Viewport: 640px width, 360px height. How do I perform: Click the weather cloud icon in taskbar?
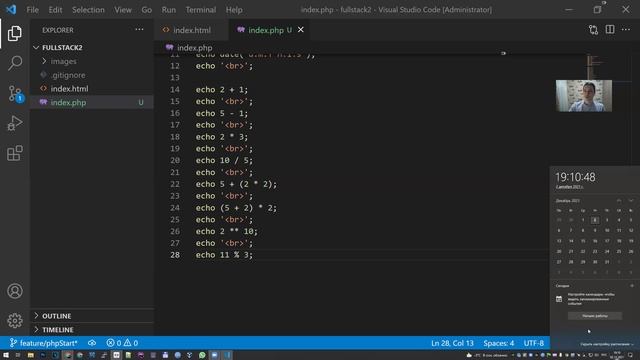click(x=469, y=355)
